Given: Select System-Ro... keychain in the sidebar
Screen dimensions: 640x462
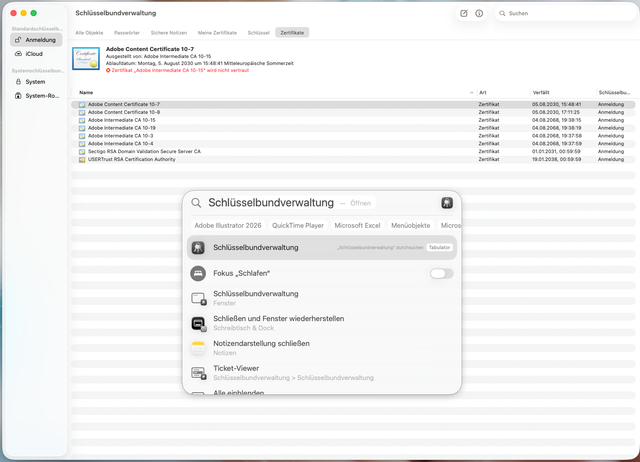Looking at the screenshot, I should click(36, 96).
